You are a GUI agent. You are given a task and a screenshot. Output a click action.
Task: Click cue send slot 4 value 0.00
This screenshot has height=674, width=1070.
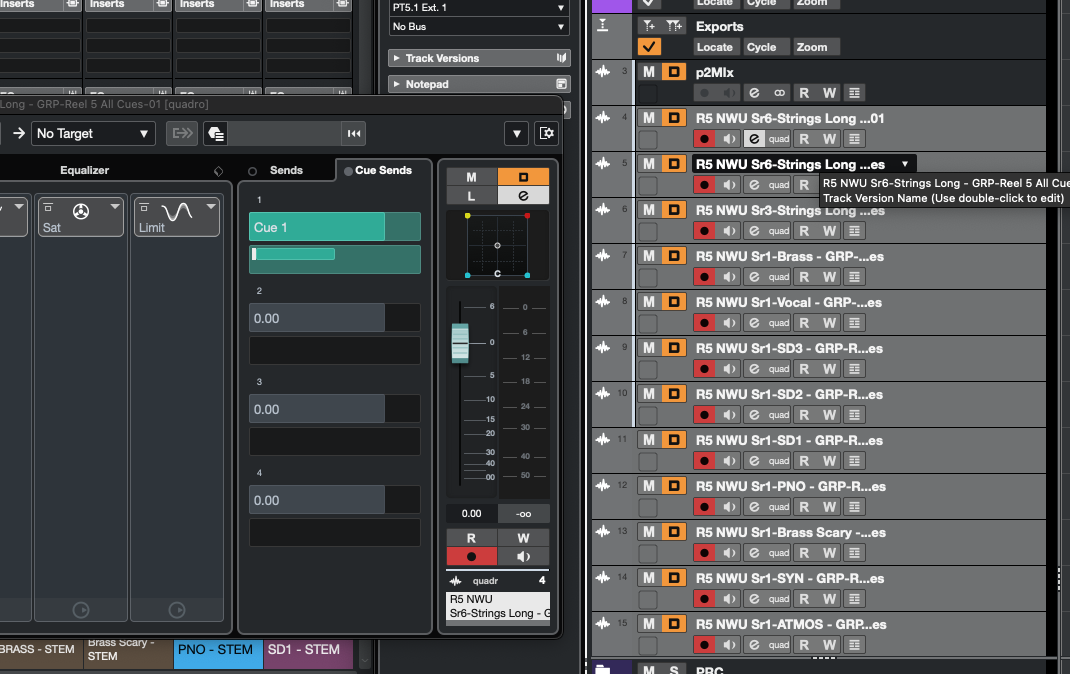click(x=334, y=500)
